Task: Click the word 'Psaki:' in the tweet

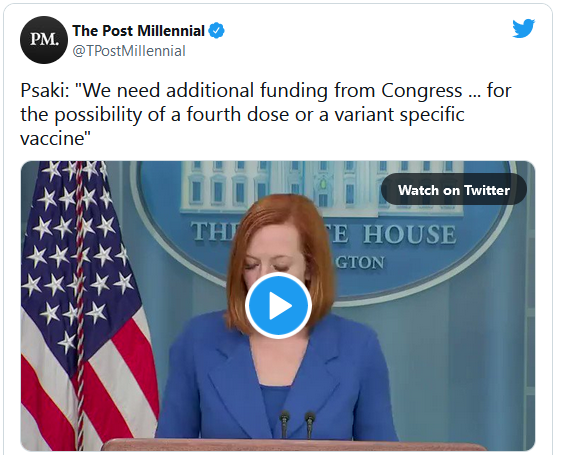Action: pyautogui.click(x=45, y=91)
